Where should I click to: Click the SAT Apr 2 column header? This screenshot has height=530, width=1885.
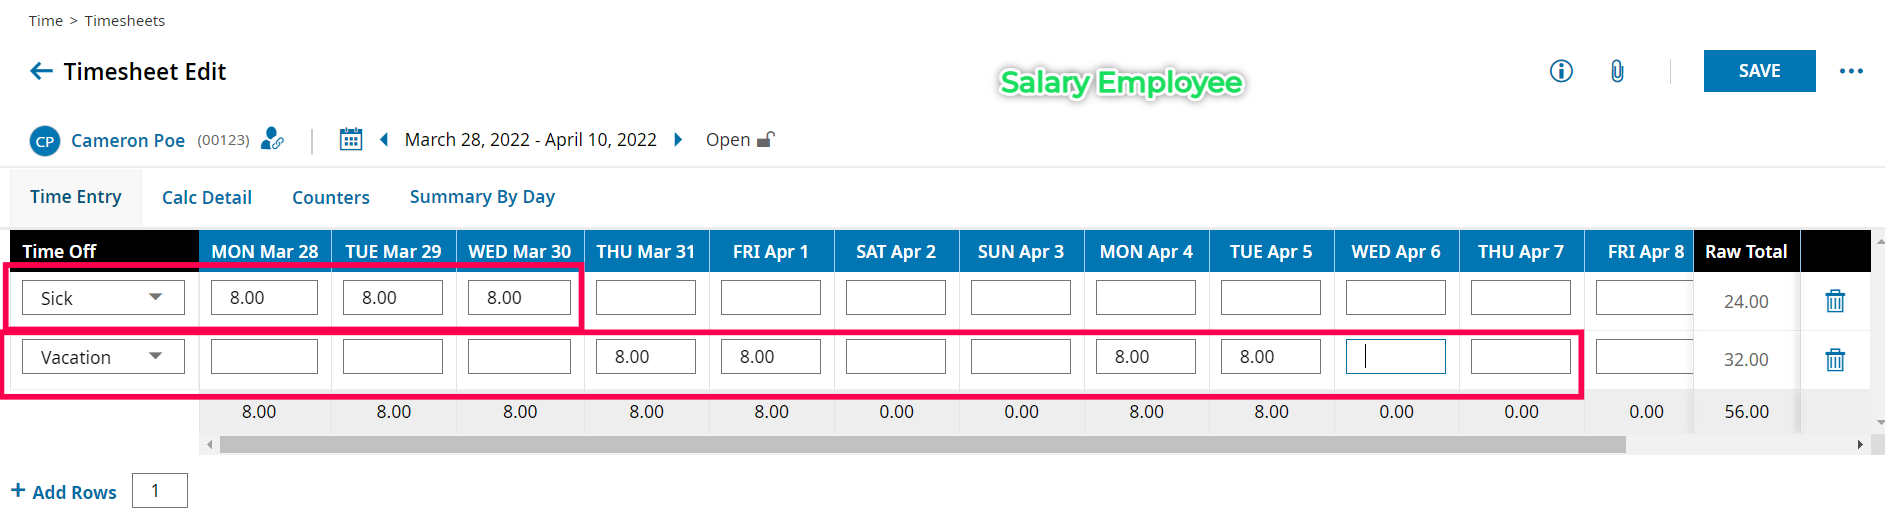click(x=896, y=251)
